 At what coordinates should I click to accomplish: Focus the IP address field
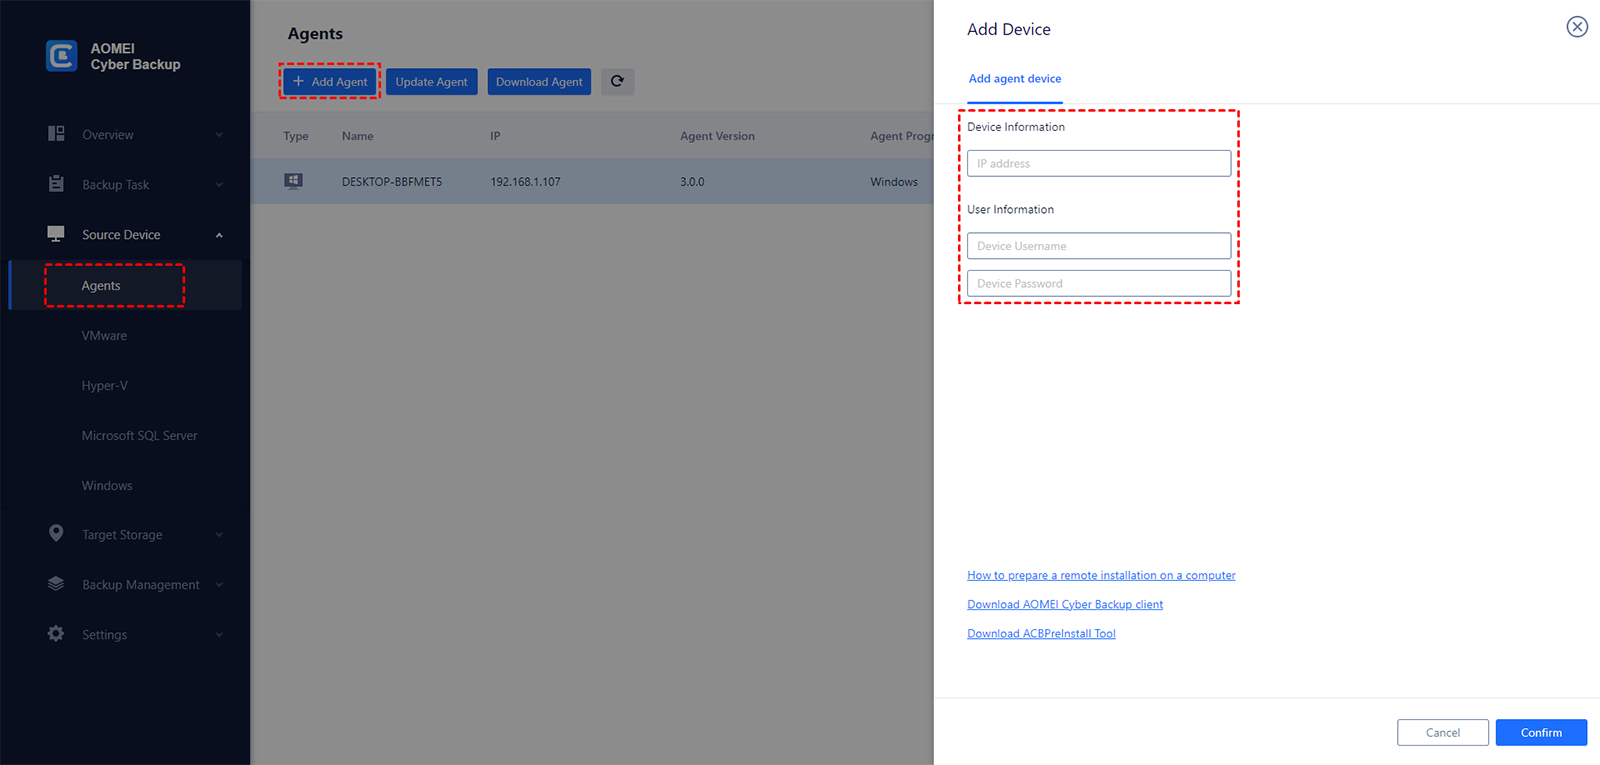[1099, 163]
